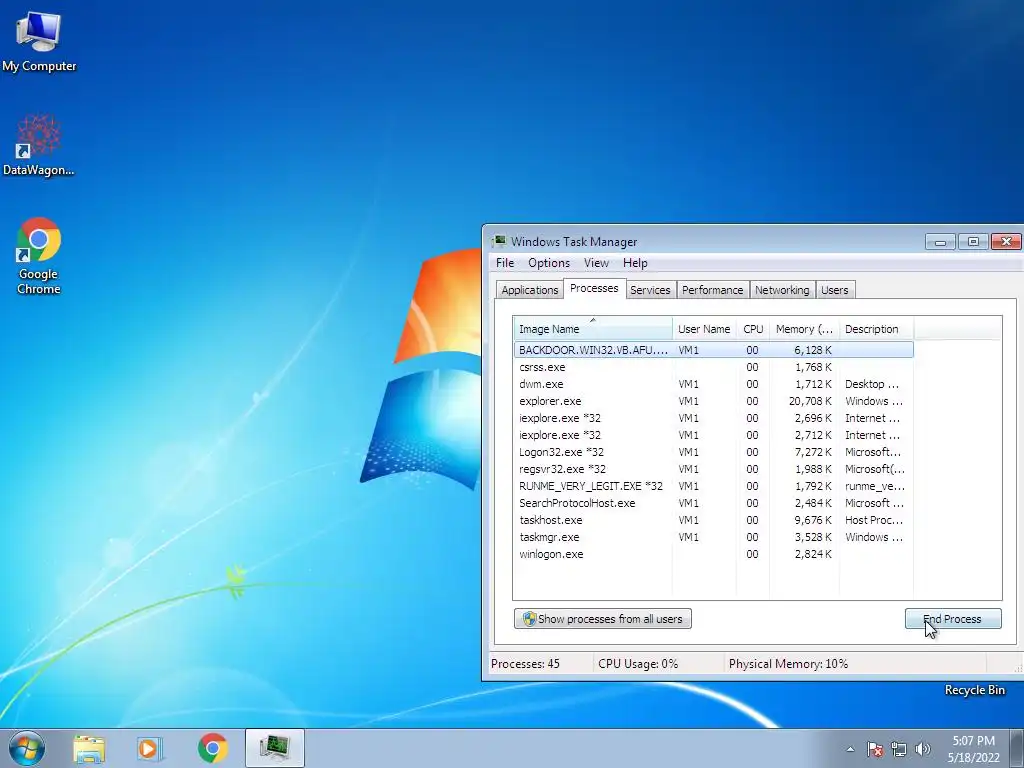Sort by the User Name column header
The width and height of the screenshot is (1024, 768).
(704, 328)
